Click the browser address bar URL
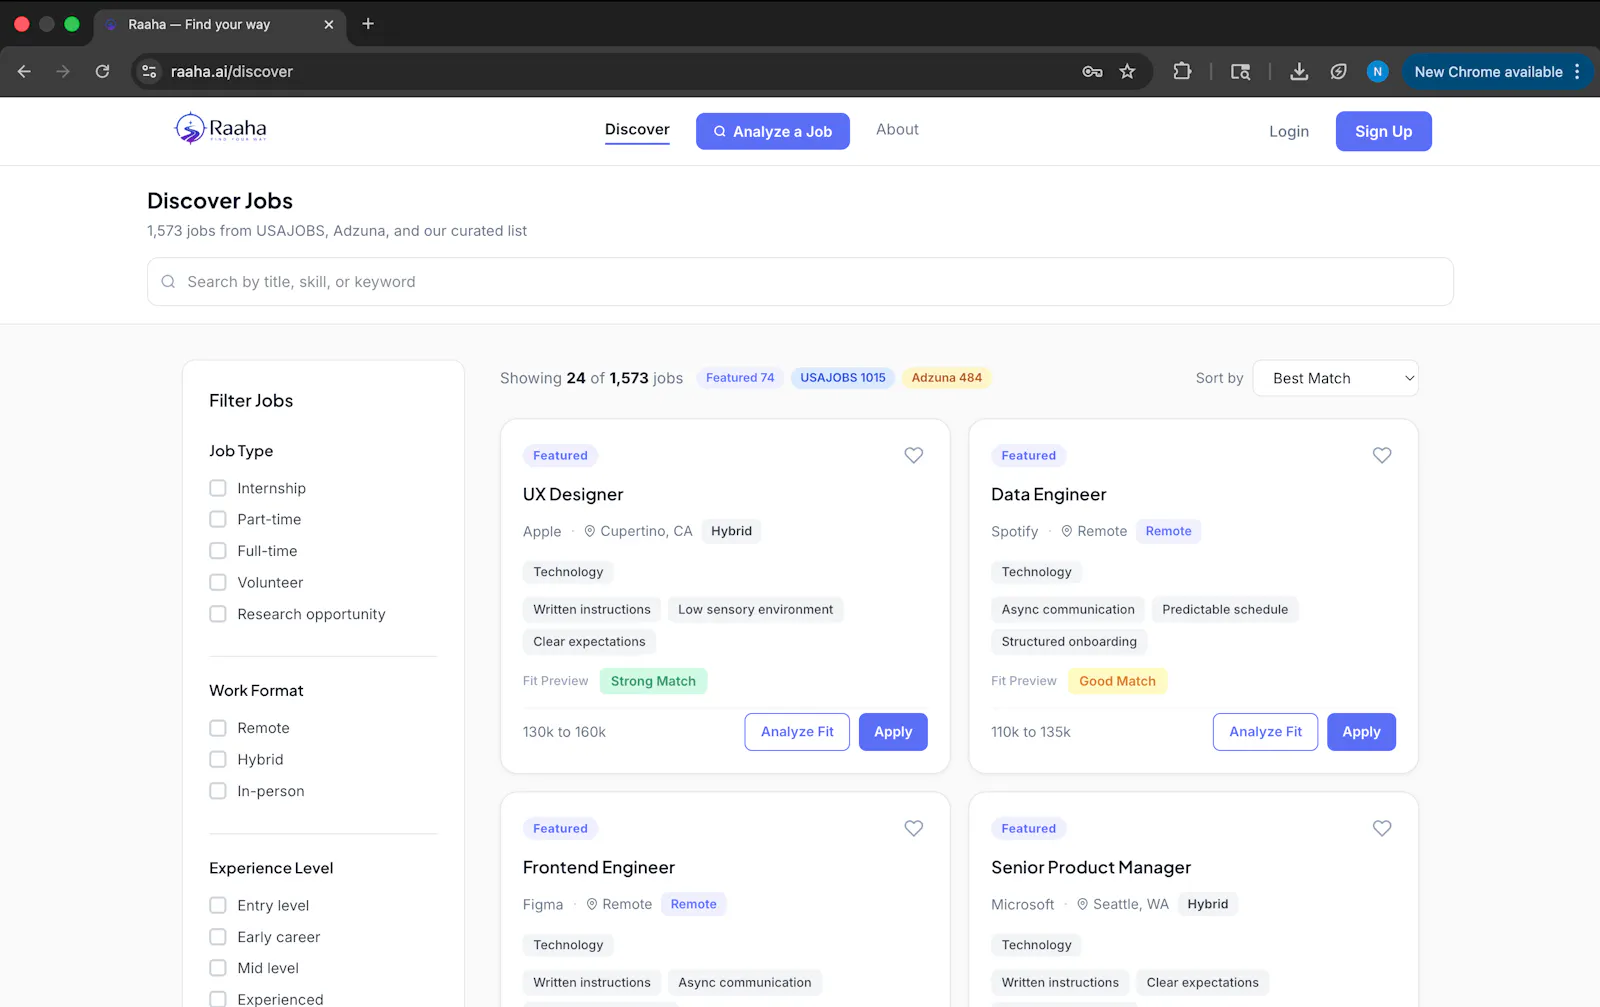 (x=232, y=71)
